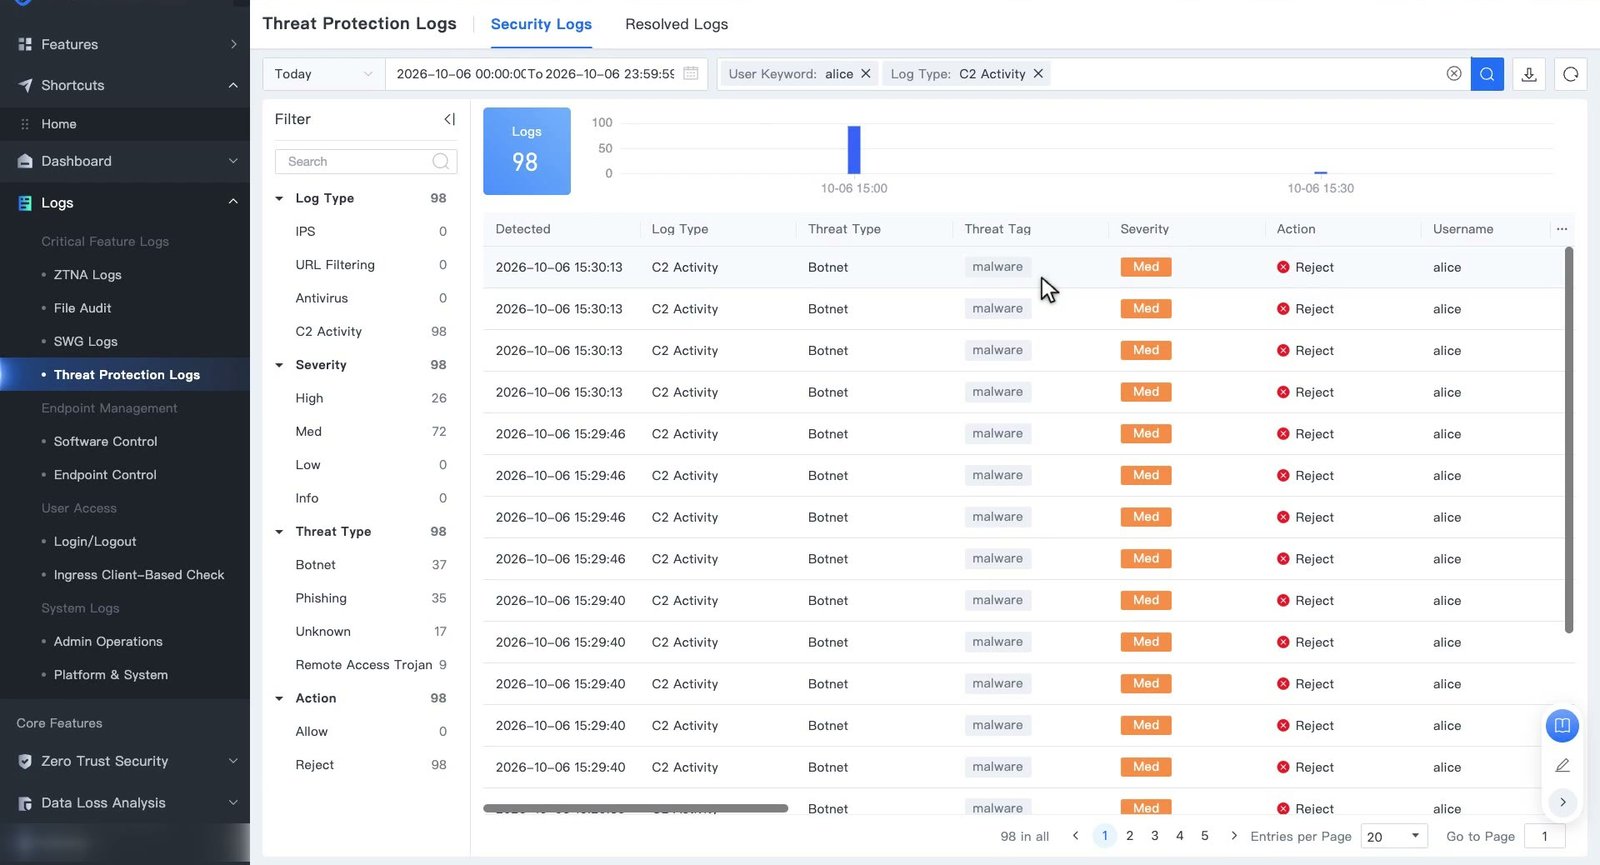Click the Data Loss Analysis icon
Viewport: 1600px width, 865px height.
point(25,803)
